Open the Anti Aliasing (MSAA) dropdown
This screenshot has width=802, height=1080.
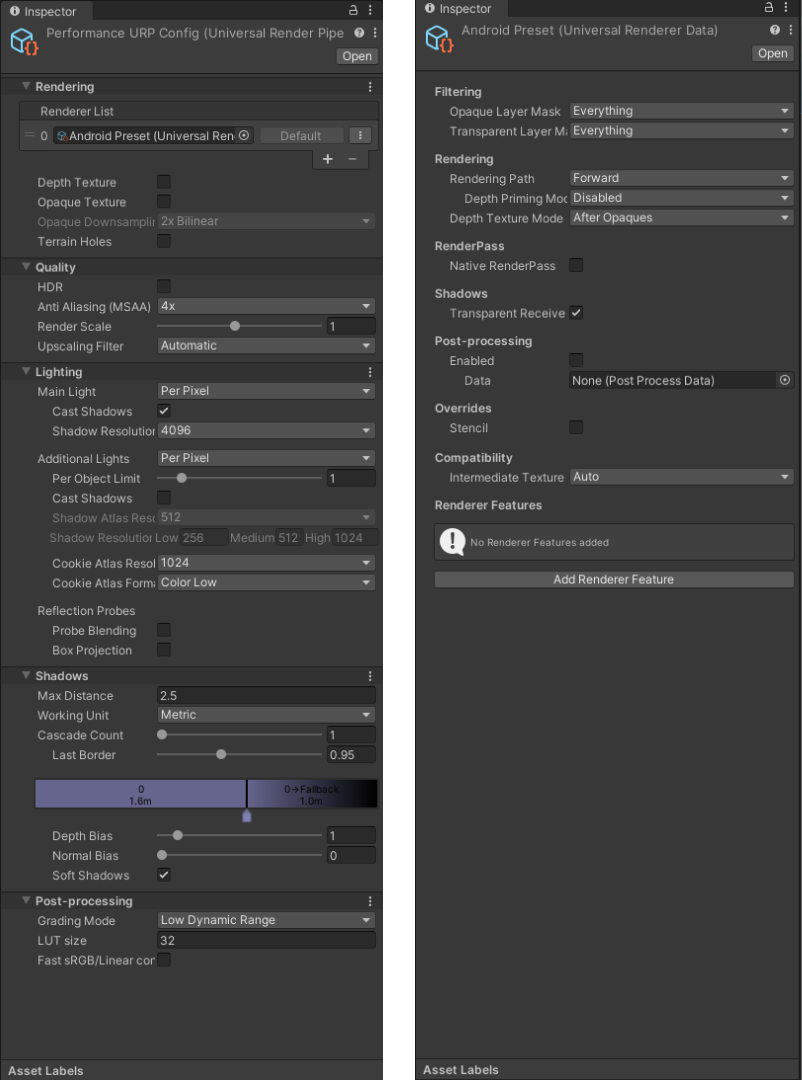[x=265, y=306]
